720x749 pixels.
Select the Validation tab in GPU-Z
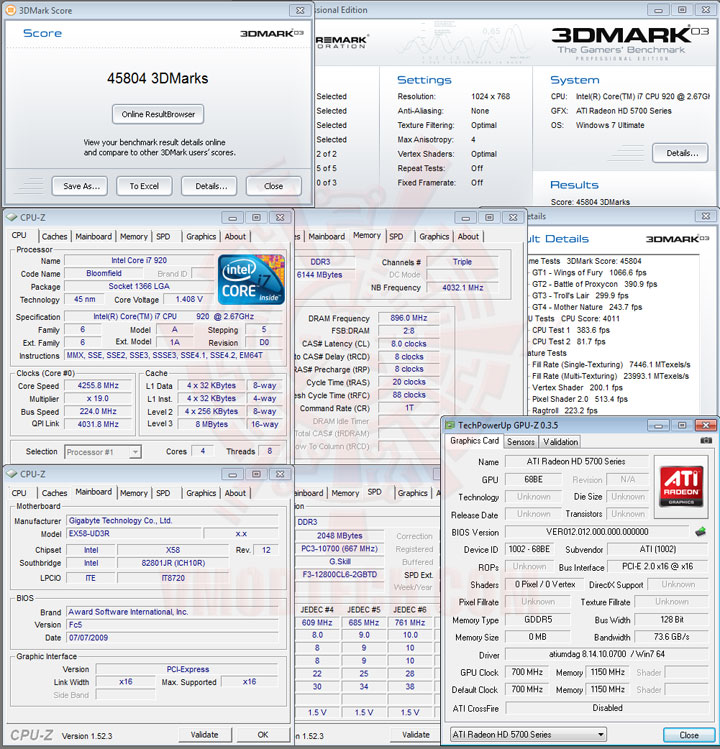coord(560,442)
